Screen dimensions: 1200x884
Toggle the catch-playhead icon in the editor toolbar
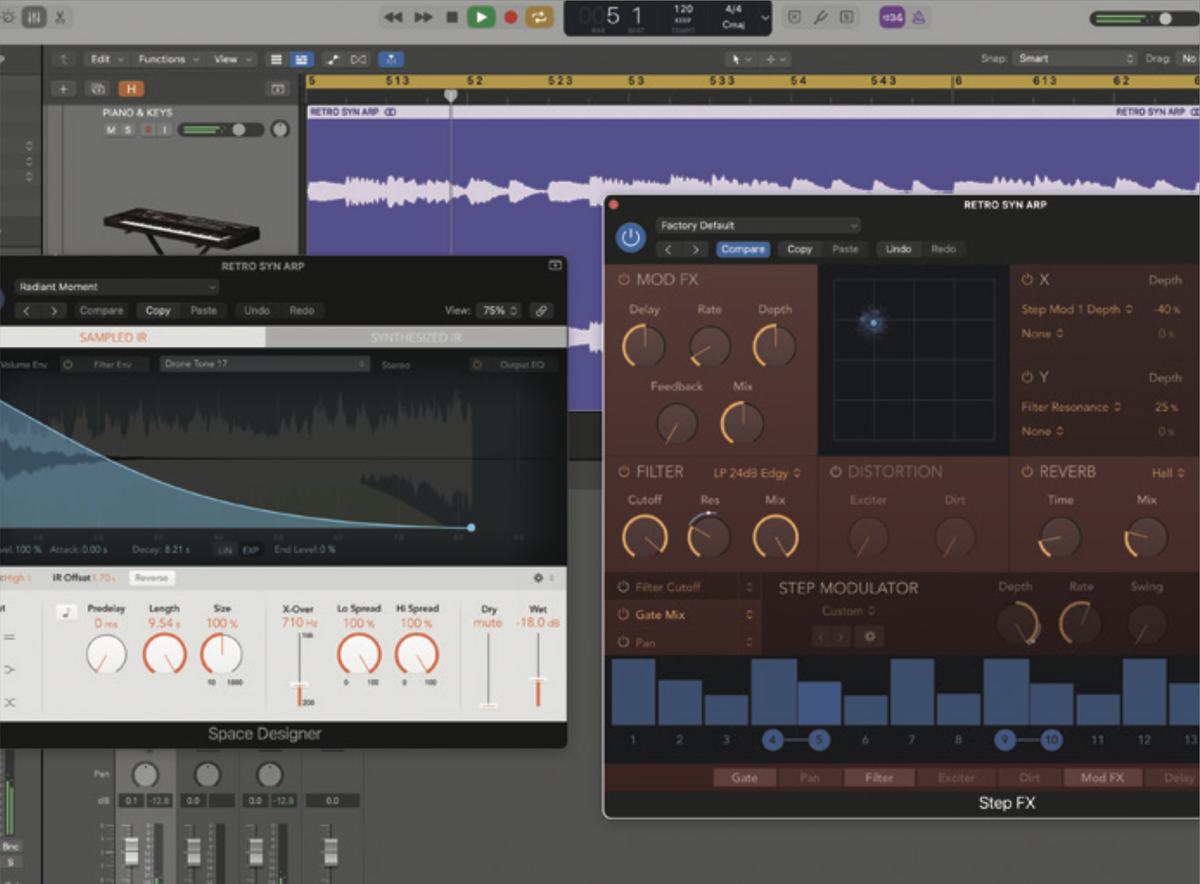tap(390, 59)
